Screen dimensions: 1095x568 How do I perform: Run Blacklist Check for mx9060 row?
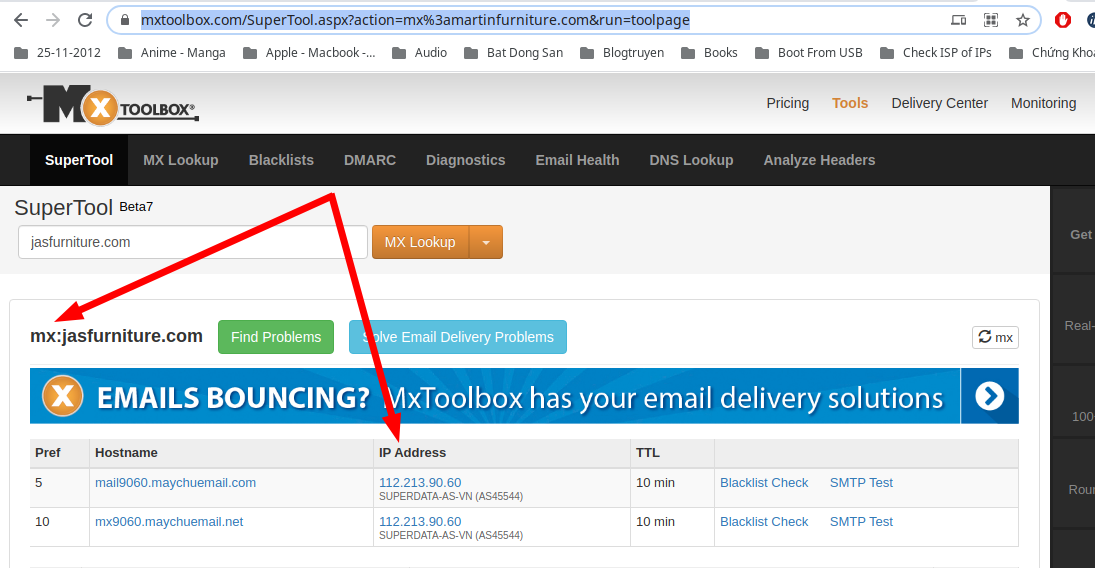(764, 522)
